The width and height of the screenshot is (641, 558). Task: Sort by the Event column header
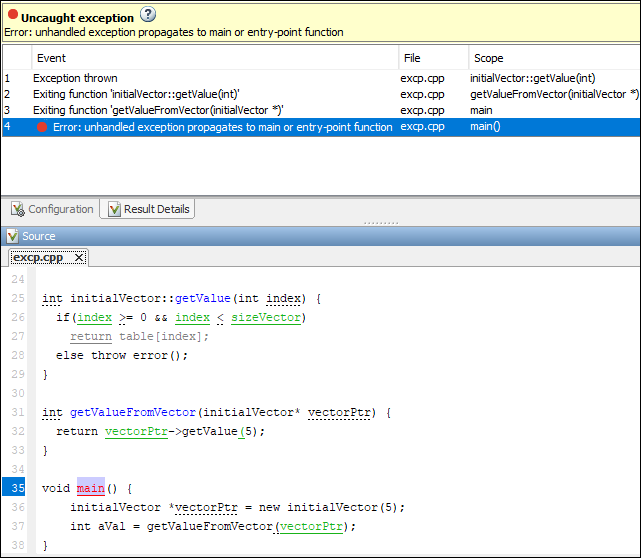51,58
